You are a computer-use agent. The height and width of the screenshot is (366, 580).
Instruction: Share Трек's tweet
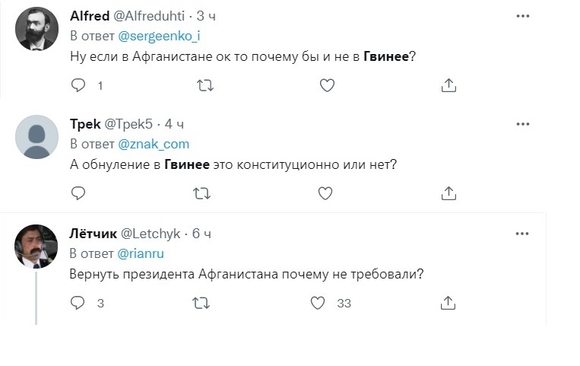tap(448, 193)
